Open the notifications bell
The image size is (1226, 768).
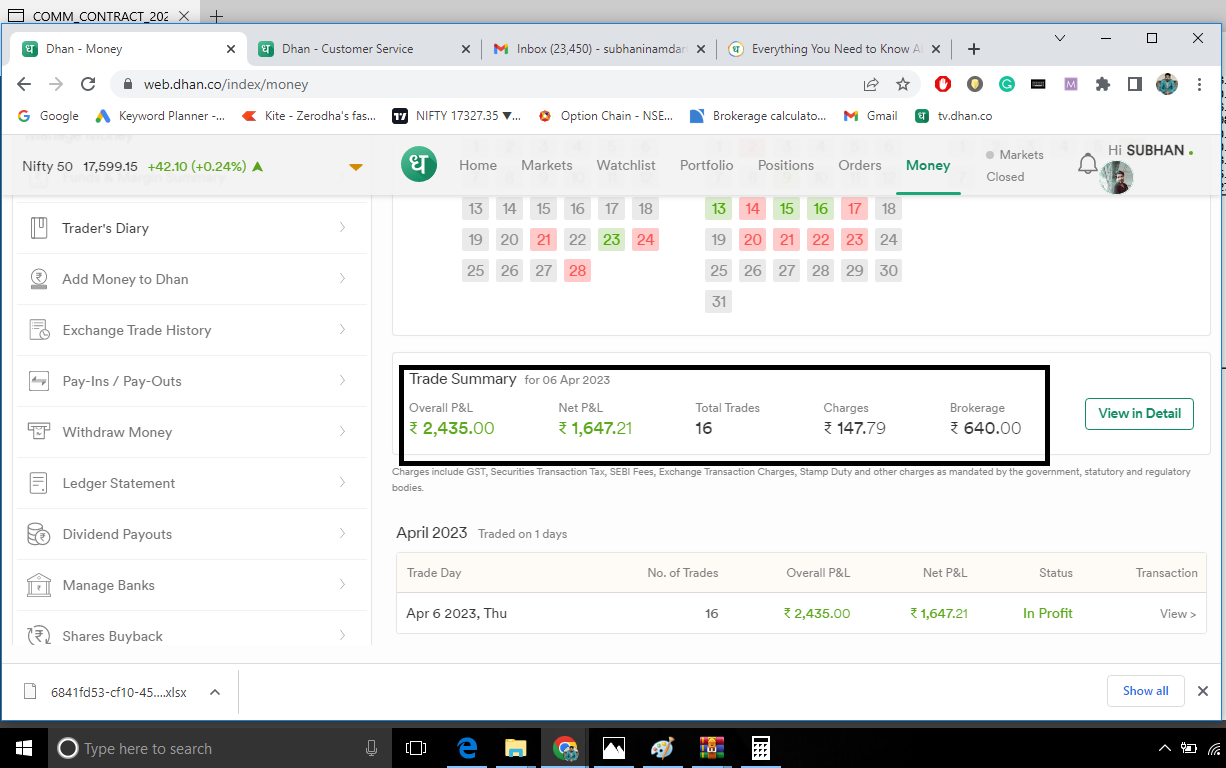pos(1087,163)
